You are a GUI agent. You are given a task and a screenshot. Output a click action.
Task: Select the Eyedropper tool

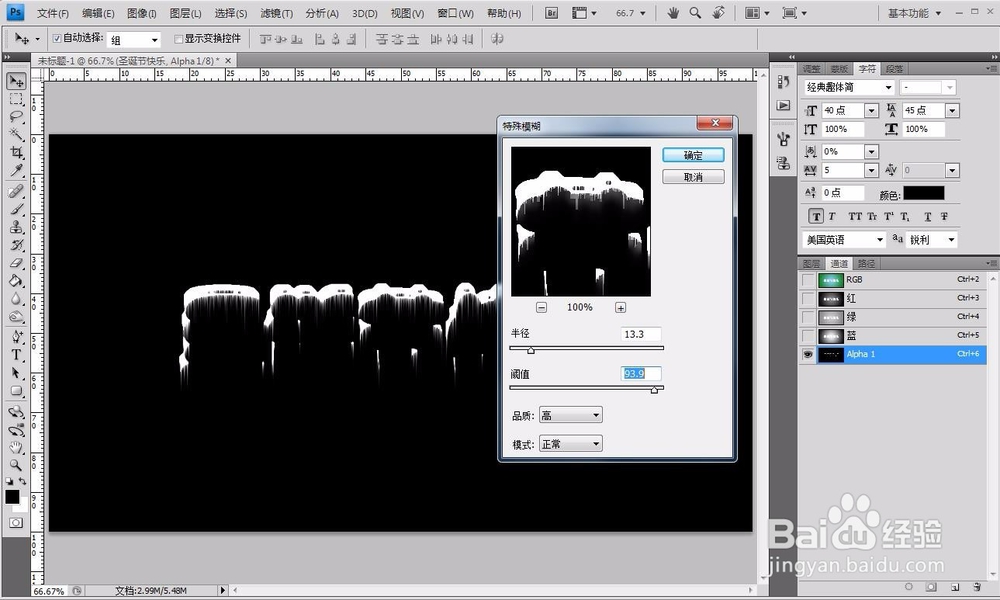16,170
